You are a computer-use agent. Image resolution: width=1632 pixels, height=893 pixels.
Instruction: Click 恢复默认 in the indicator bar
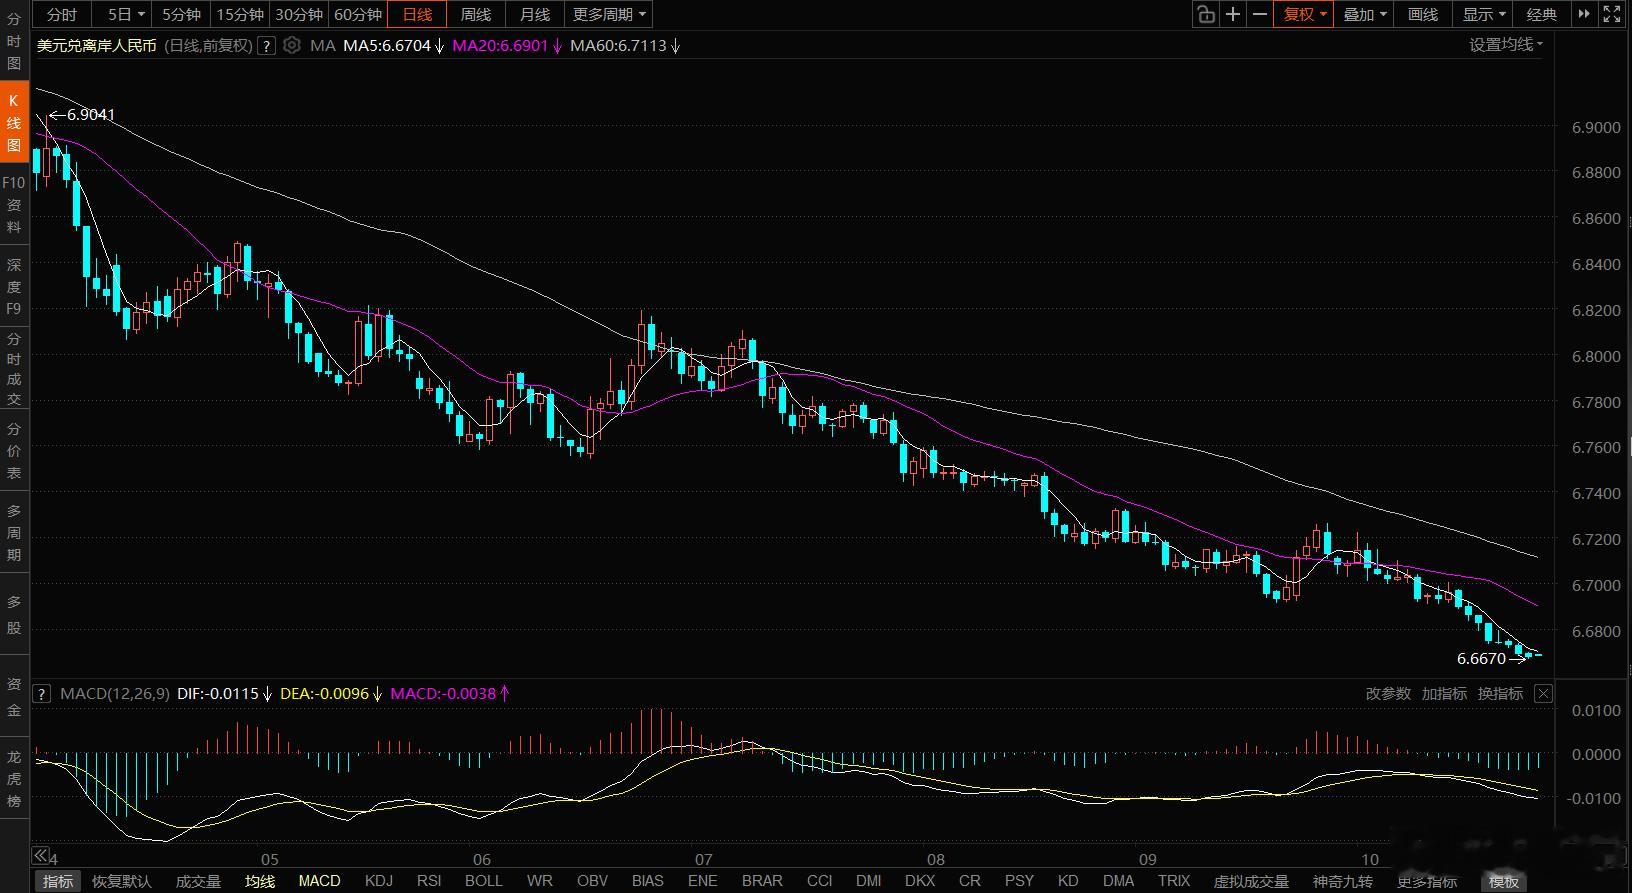[122, 881]
